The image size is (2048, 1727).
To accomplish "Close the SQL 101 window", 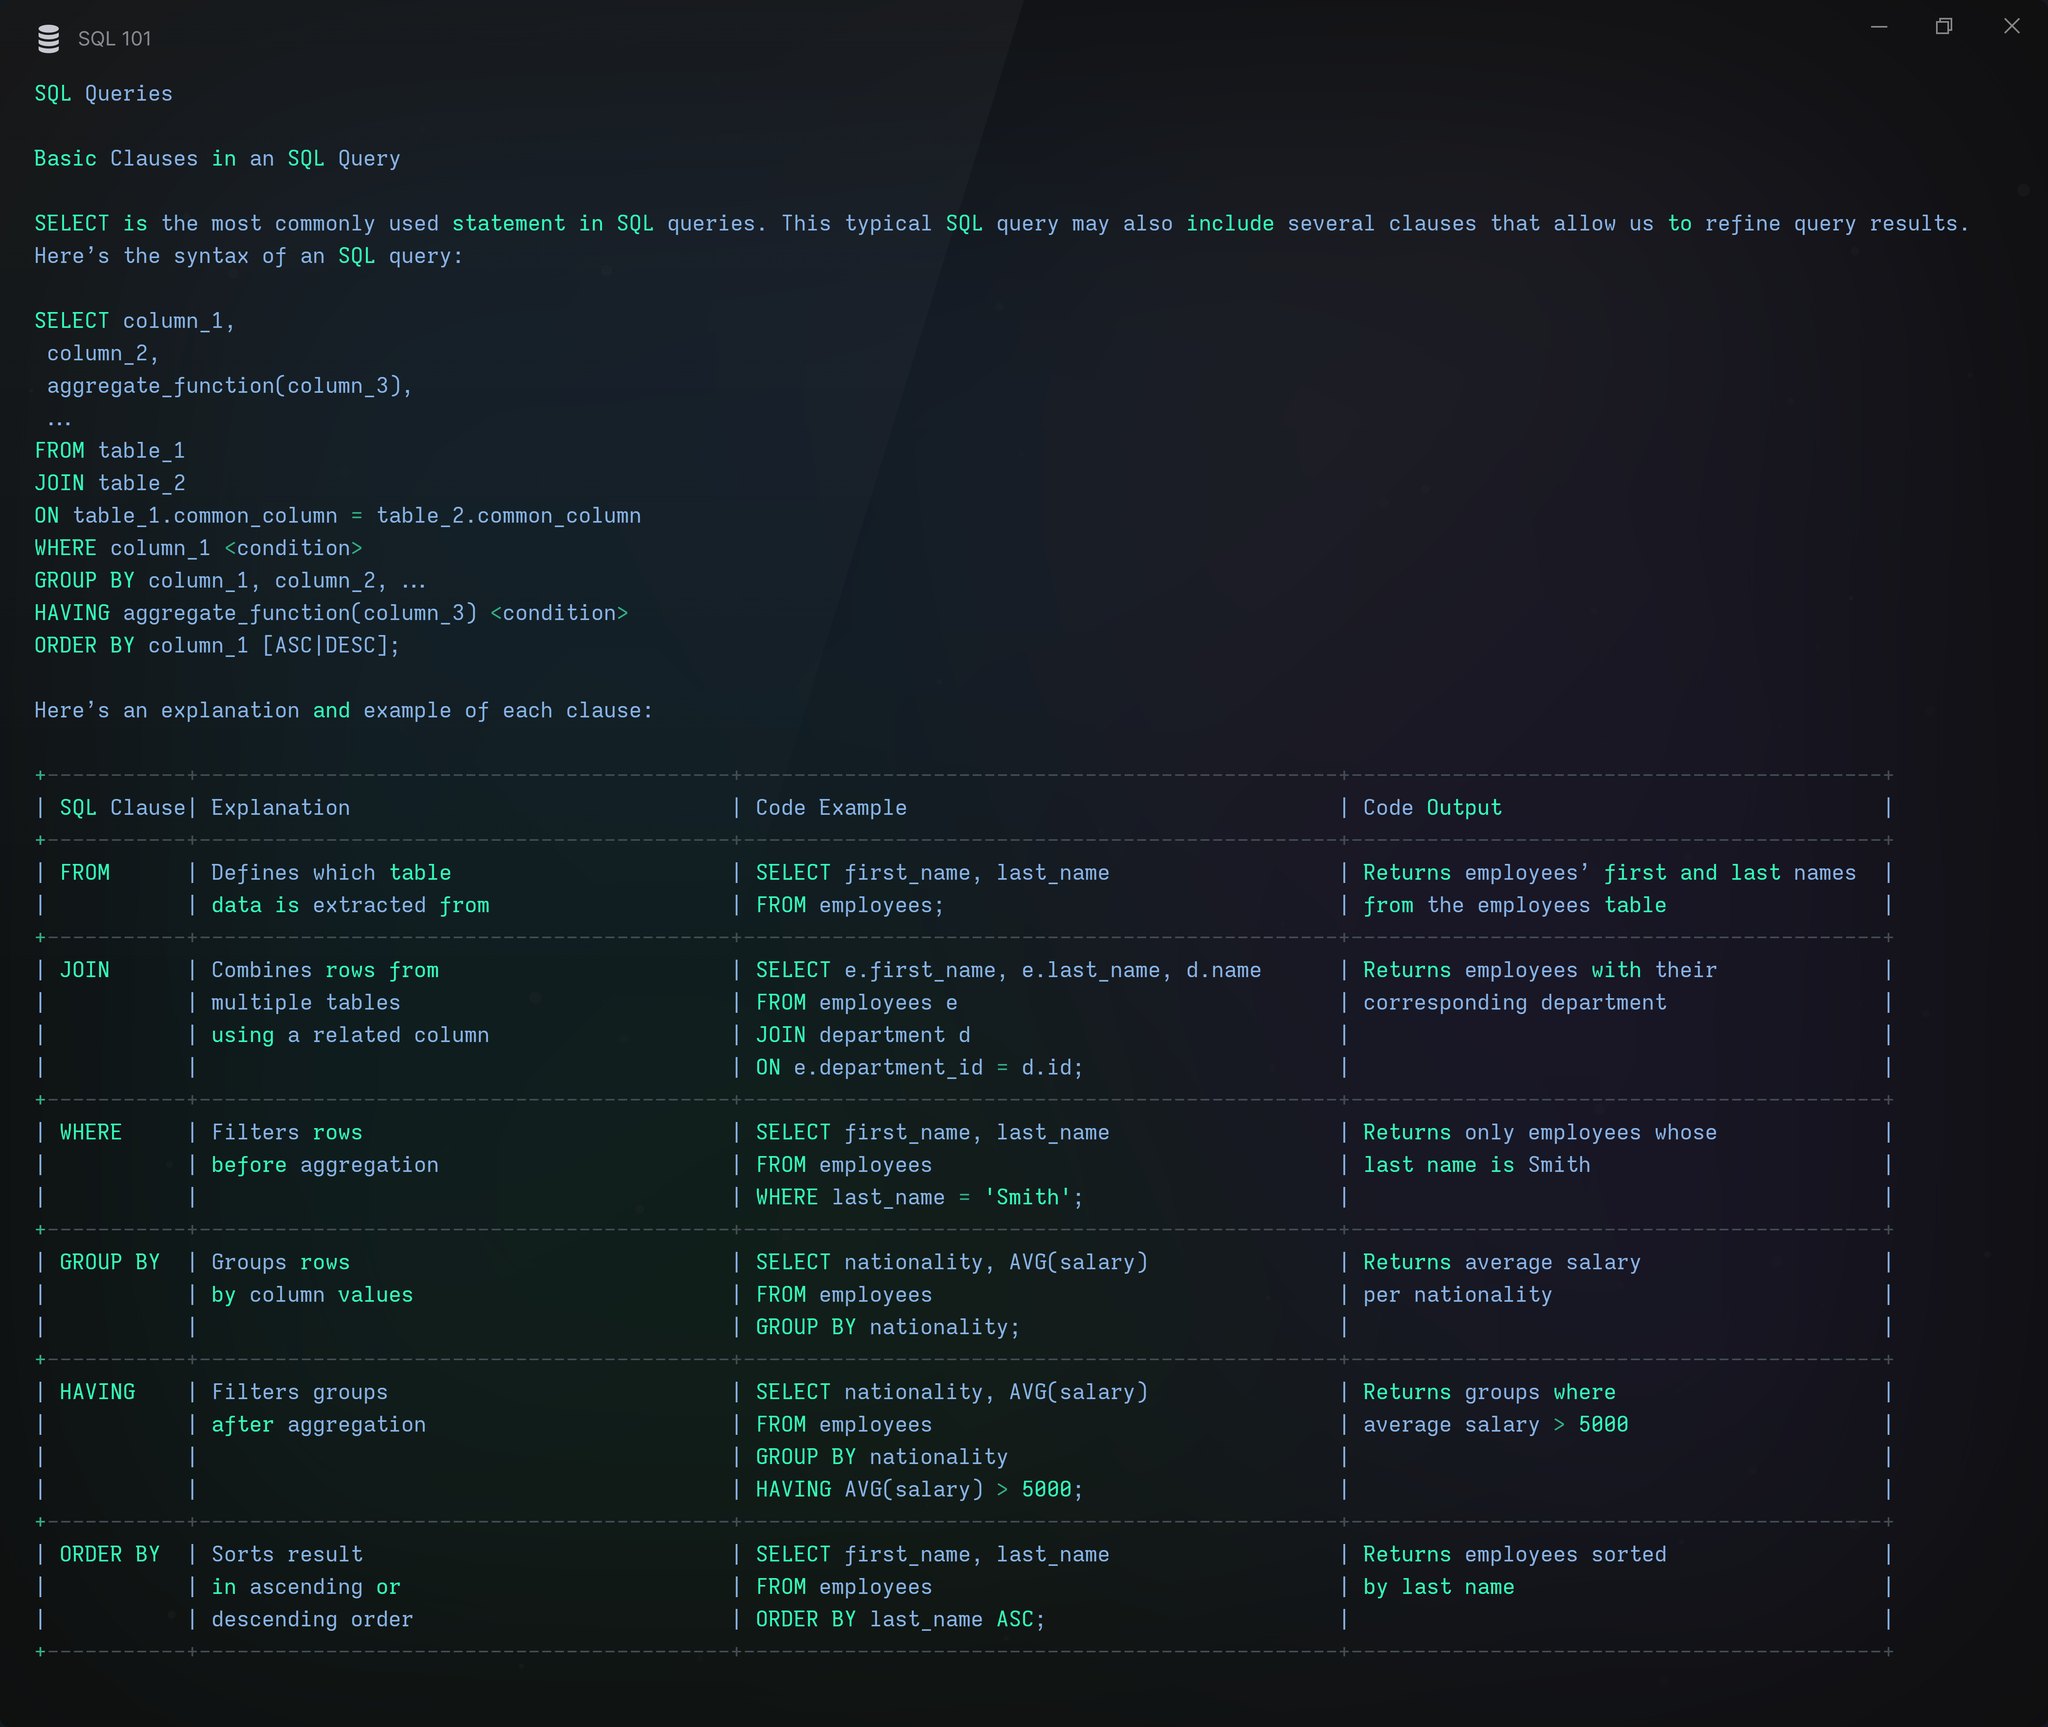I will [2012, 27].
